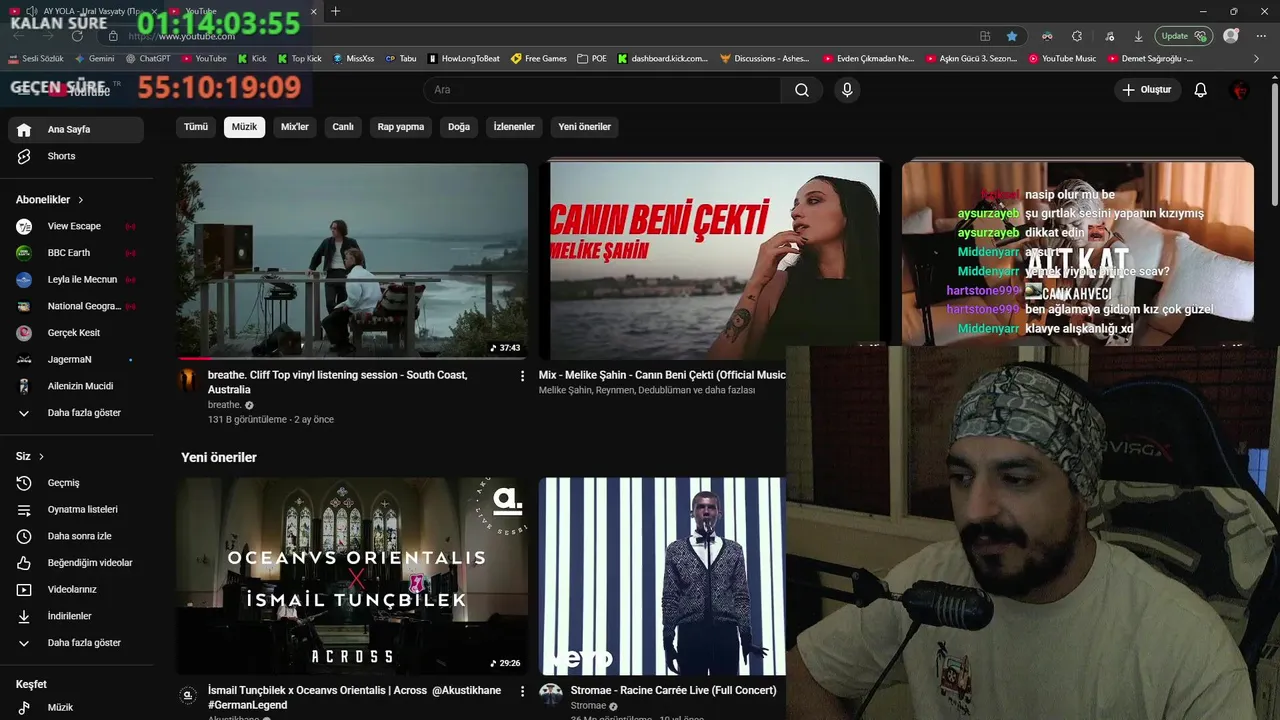
Task: Click the YouTube search magnifier button
Action: pyautogui.click(x=802, y=90)
